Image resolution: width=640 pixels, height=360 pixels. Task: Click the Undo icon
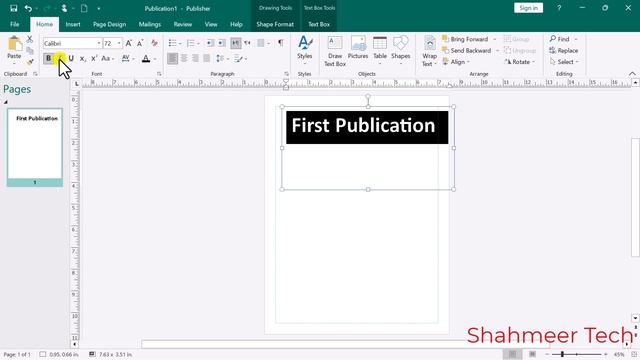coord(28,8)
